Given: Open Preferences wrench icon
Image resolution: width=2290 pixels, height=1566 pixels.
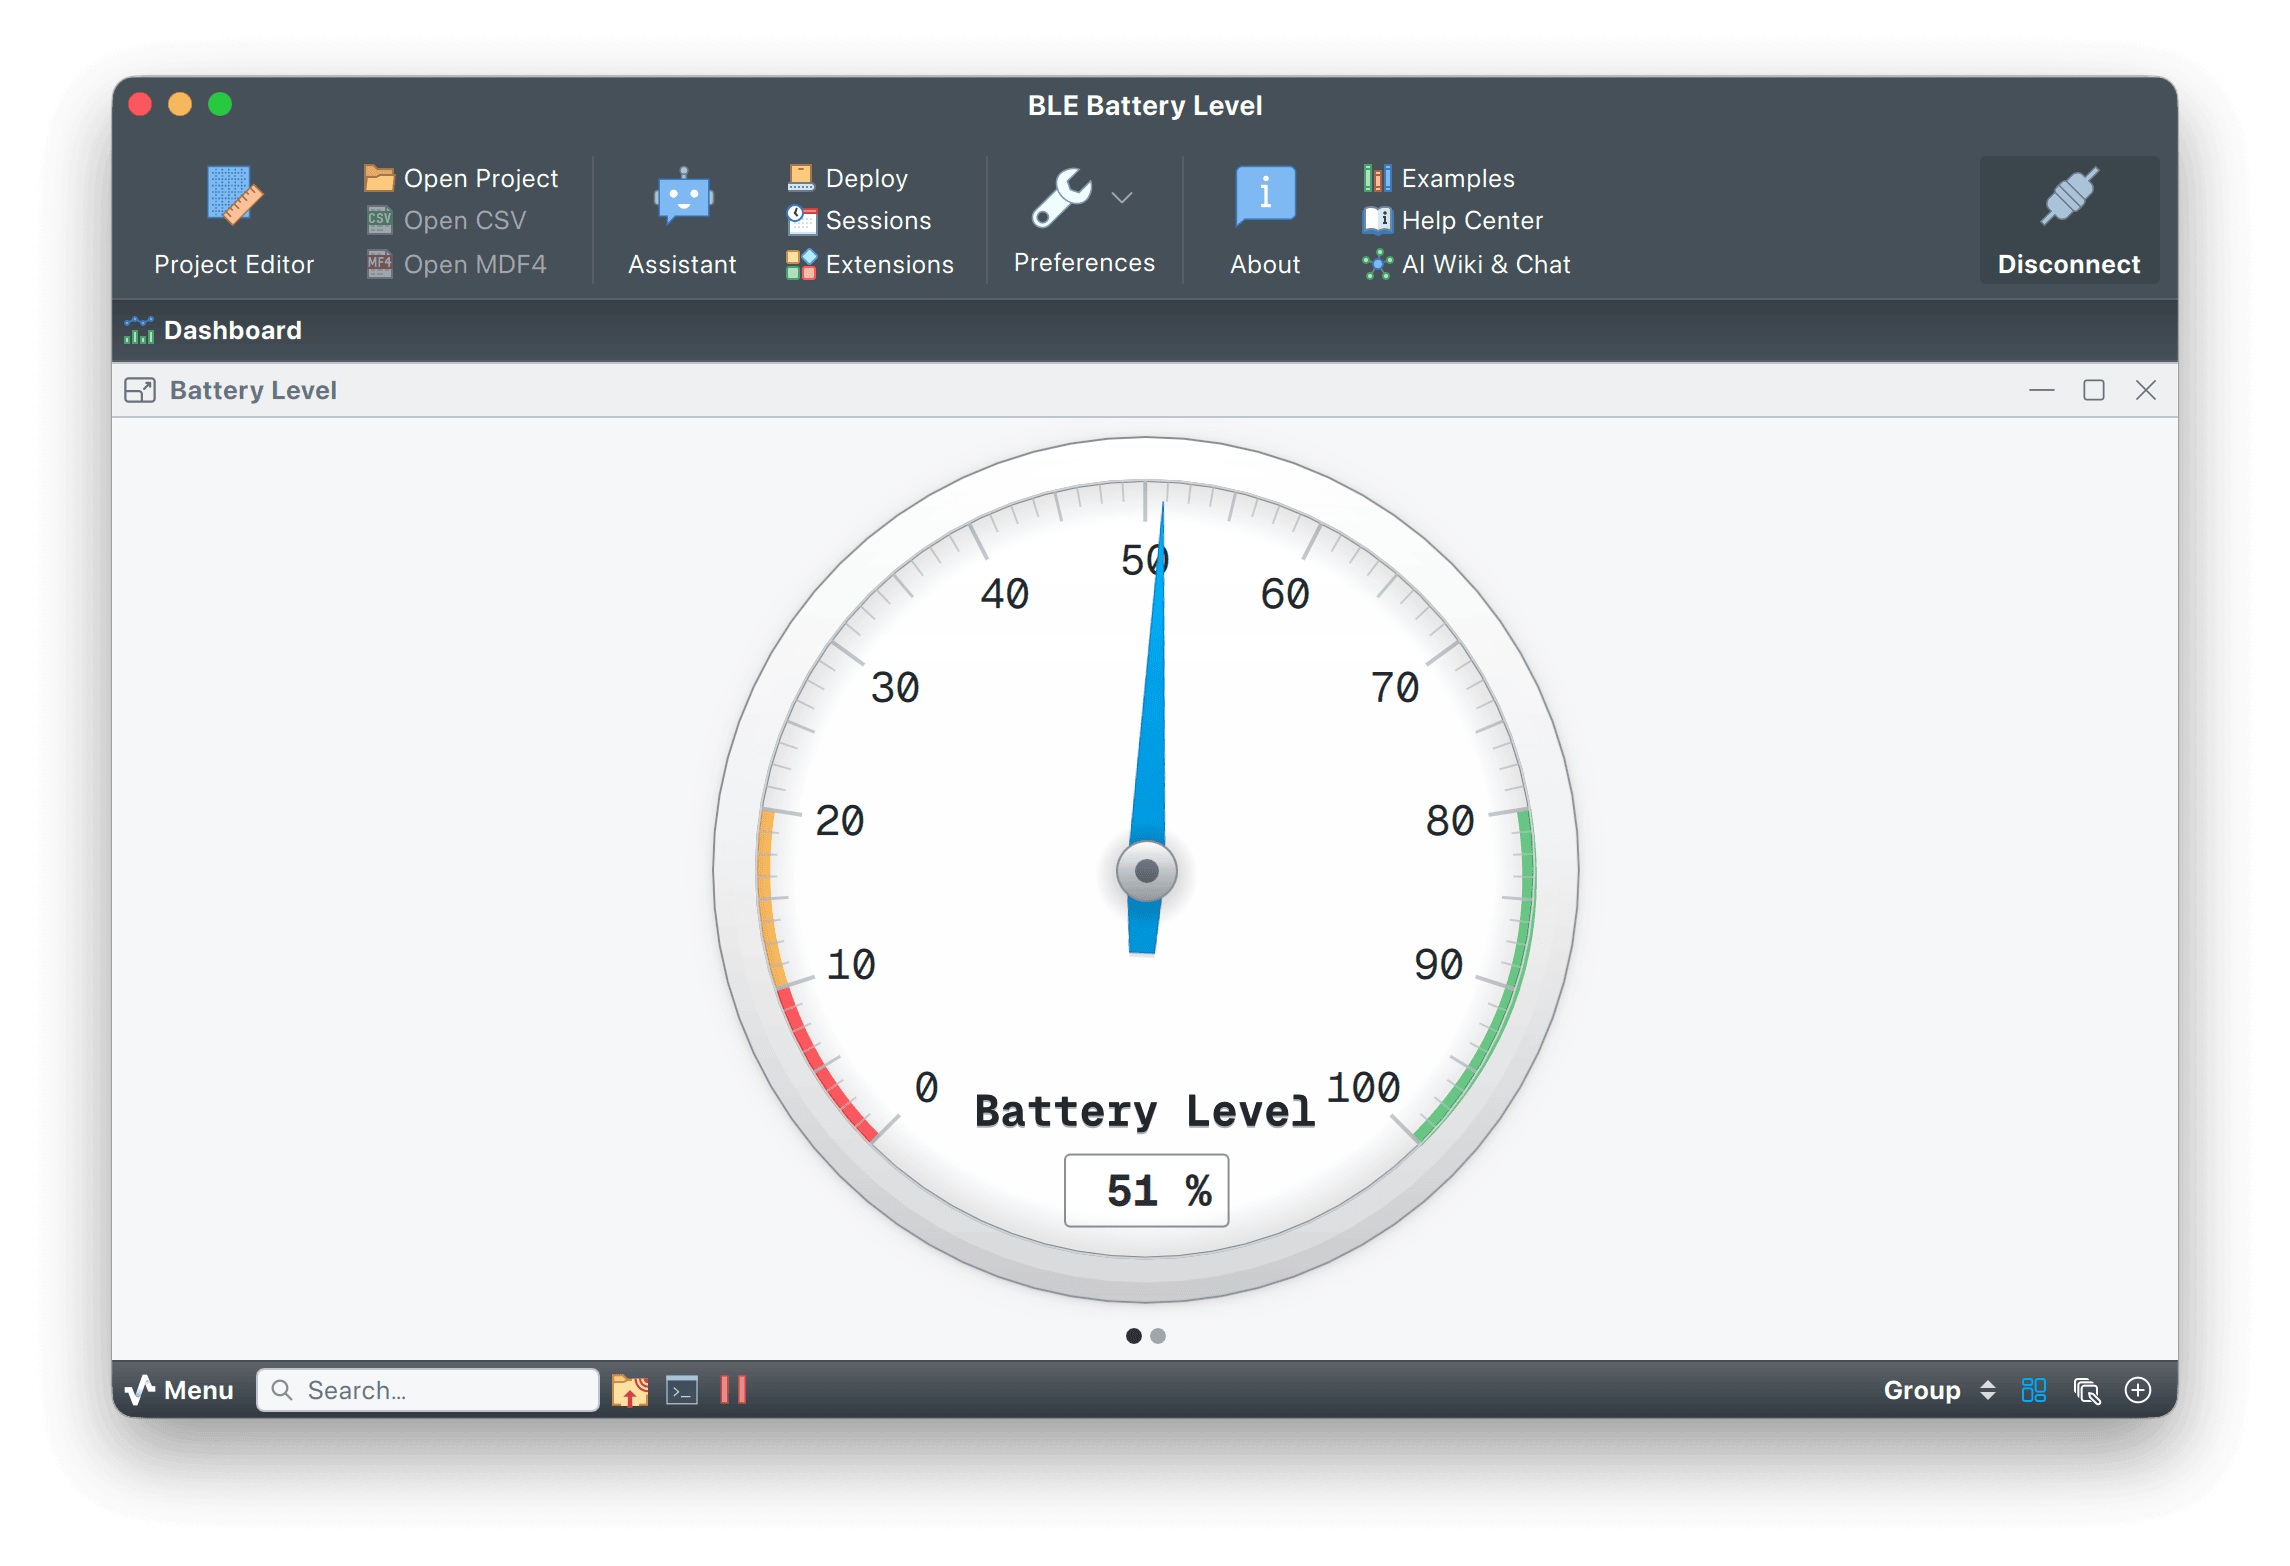Looking at the screenshot, I should coord(1062,197).
